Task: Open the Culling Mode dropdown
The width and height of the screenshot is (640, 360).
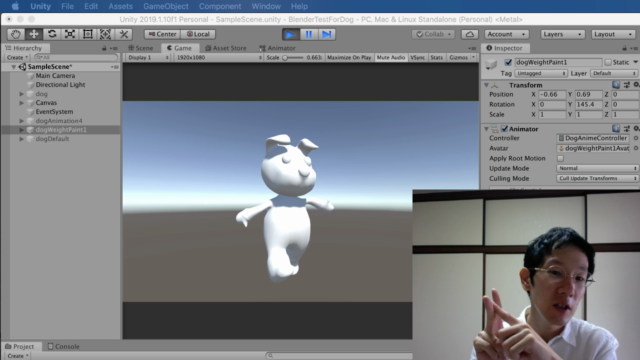Action: point(597,178)
